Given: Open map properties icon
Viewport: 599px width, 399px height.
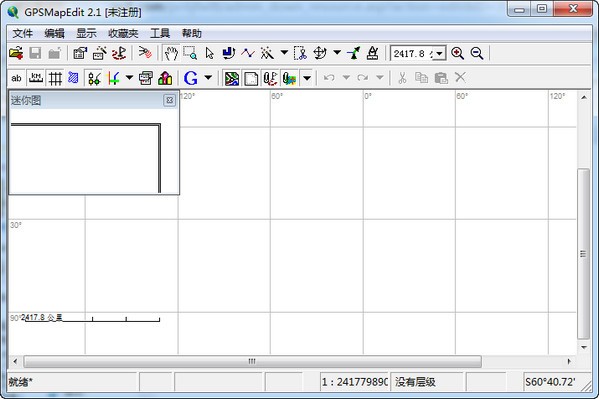Looking at the screenshot, I should pos(80,53).
